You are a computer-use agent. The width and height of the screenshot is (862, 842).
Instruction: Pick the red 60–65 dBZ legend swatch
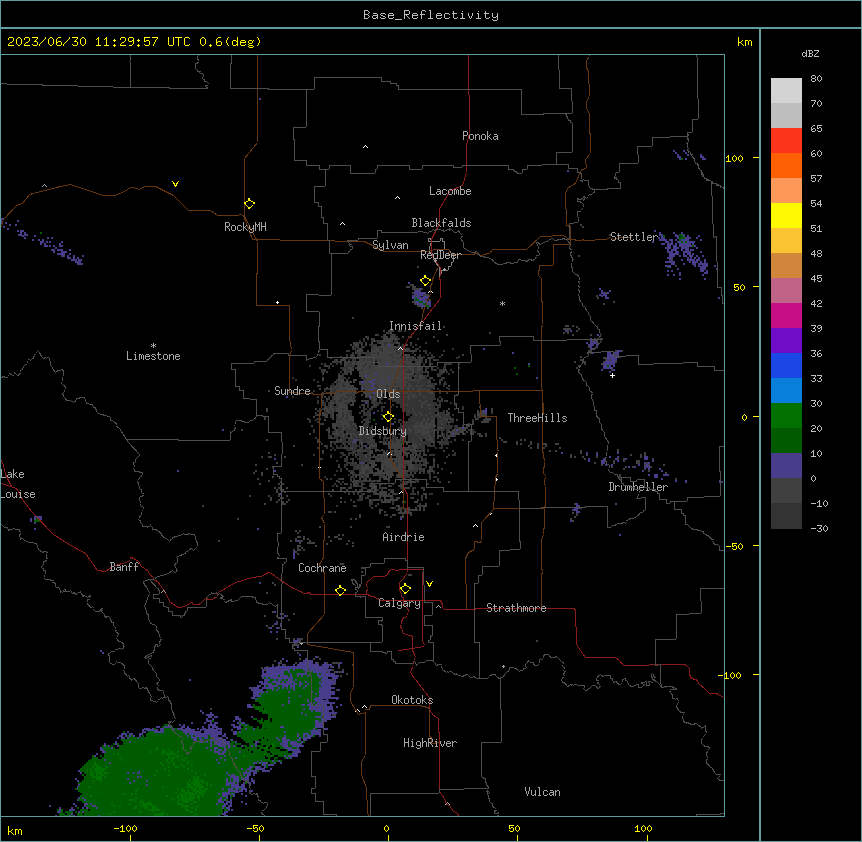(786, 140)
